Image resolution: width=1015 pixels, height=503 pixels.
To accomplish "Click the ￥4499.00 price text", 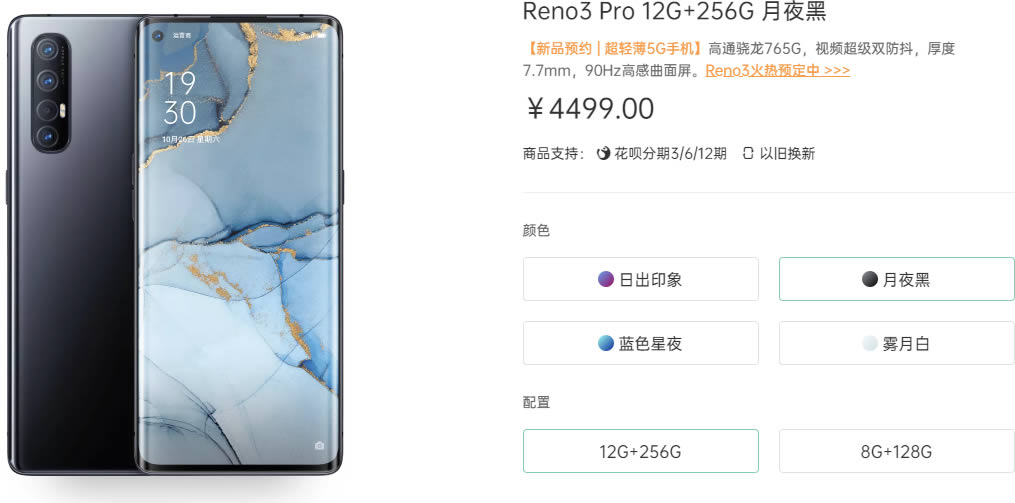I will click(590, 109).
